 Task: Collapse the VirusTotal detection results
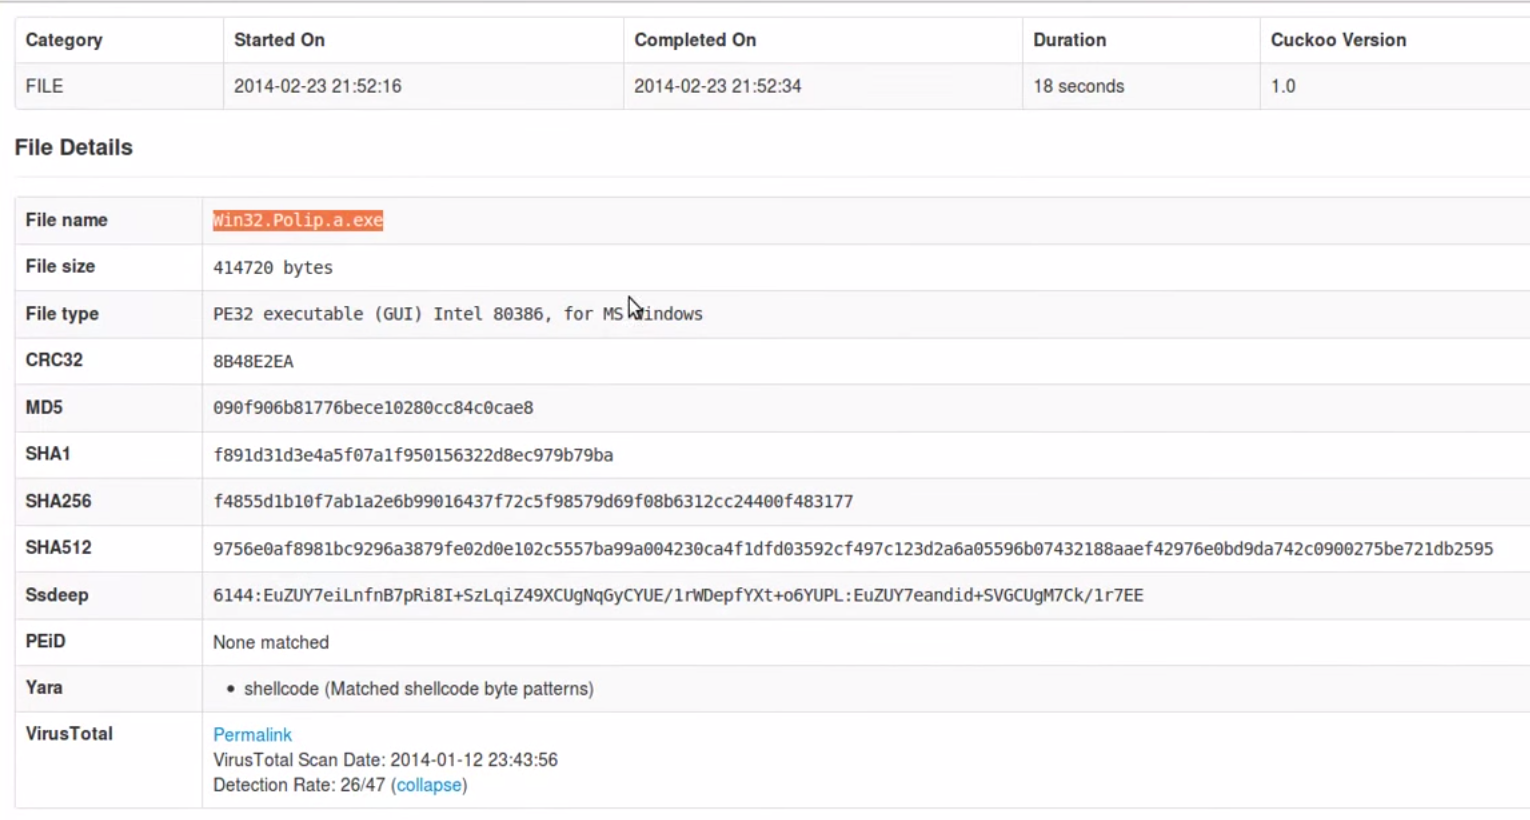tap(429, 785)
